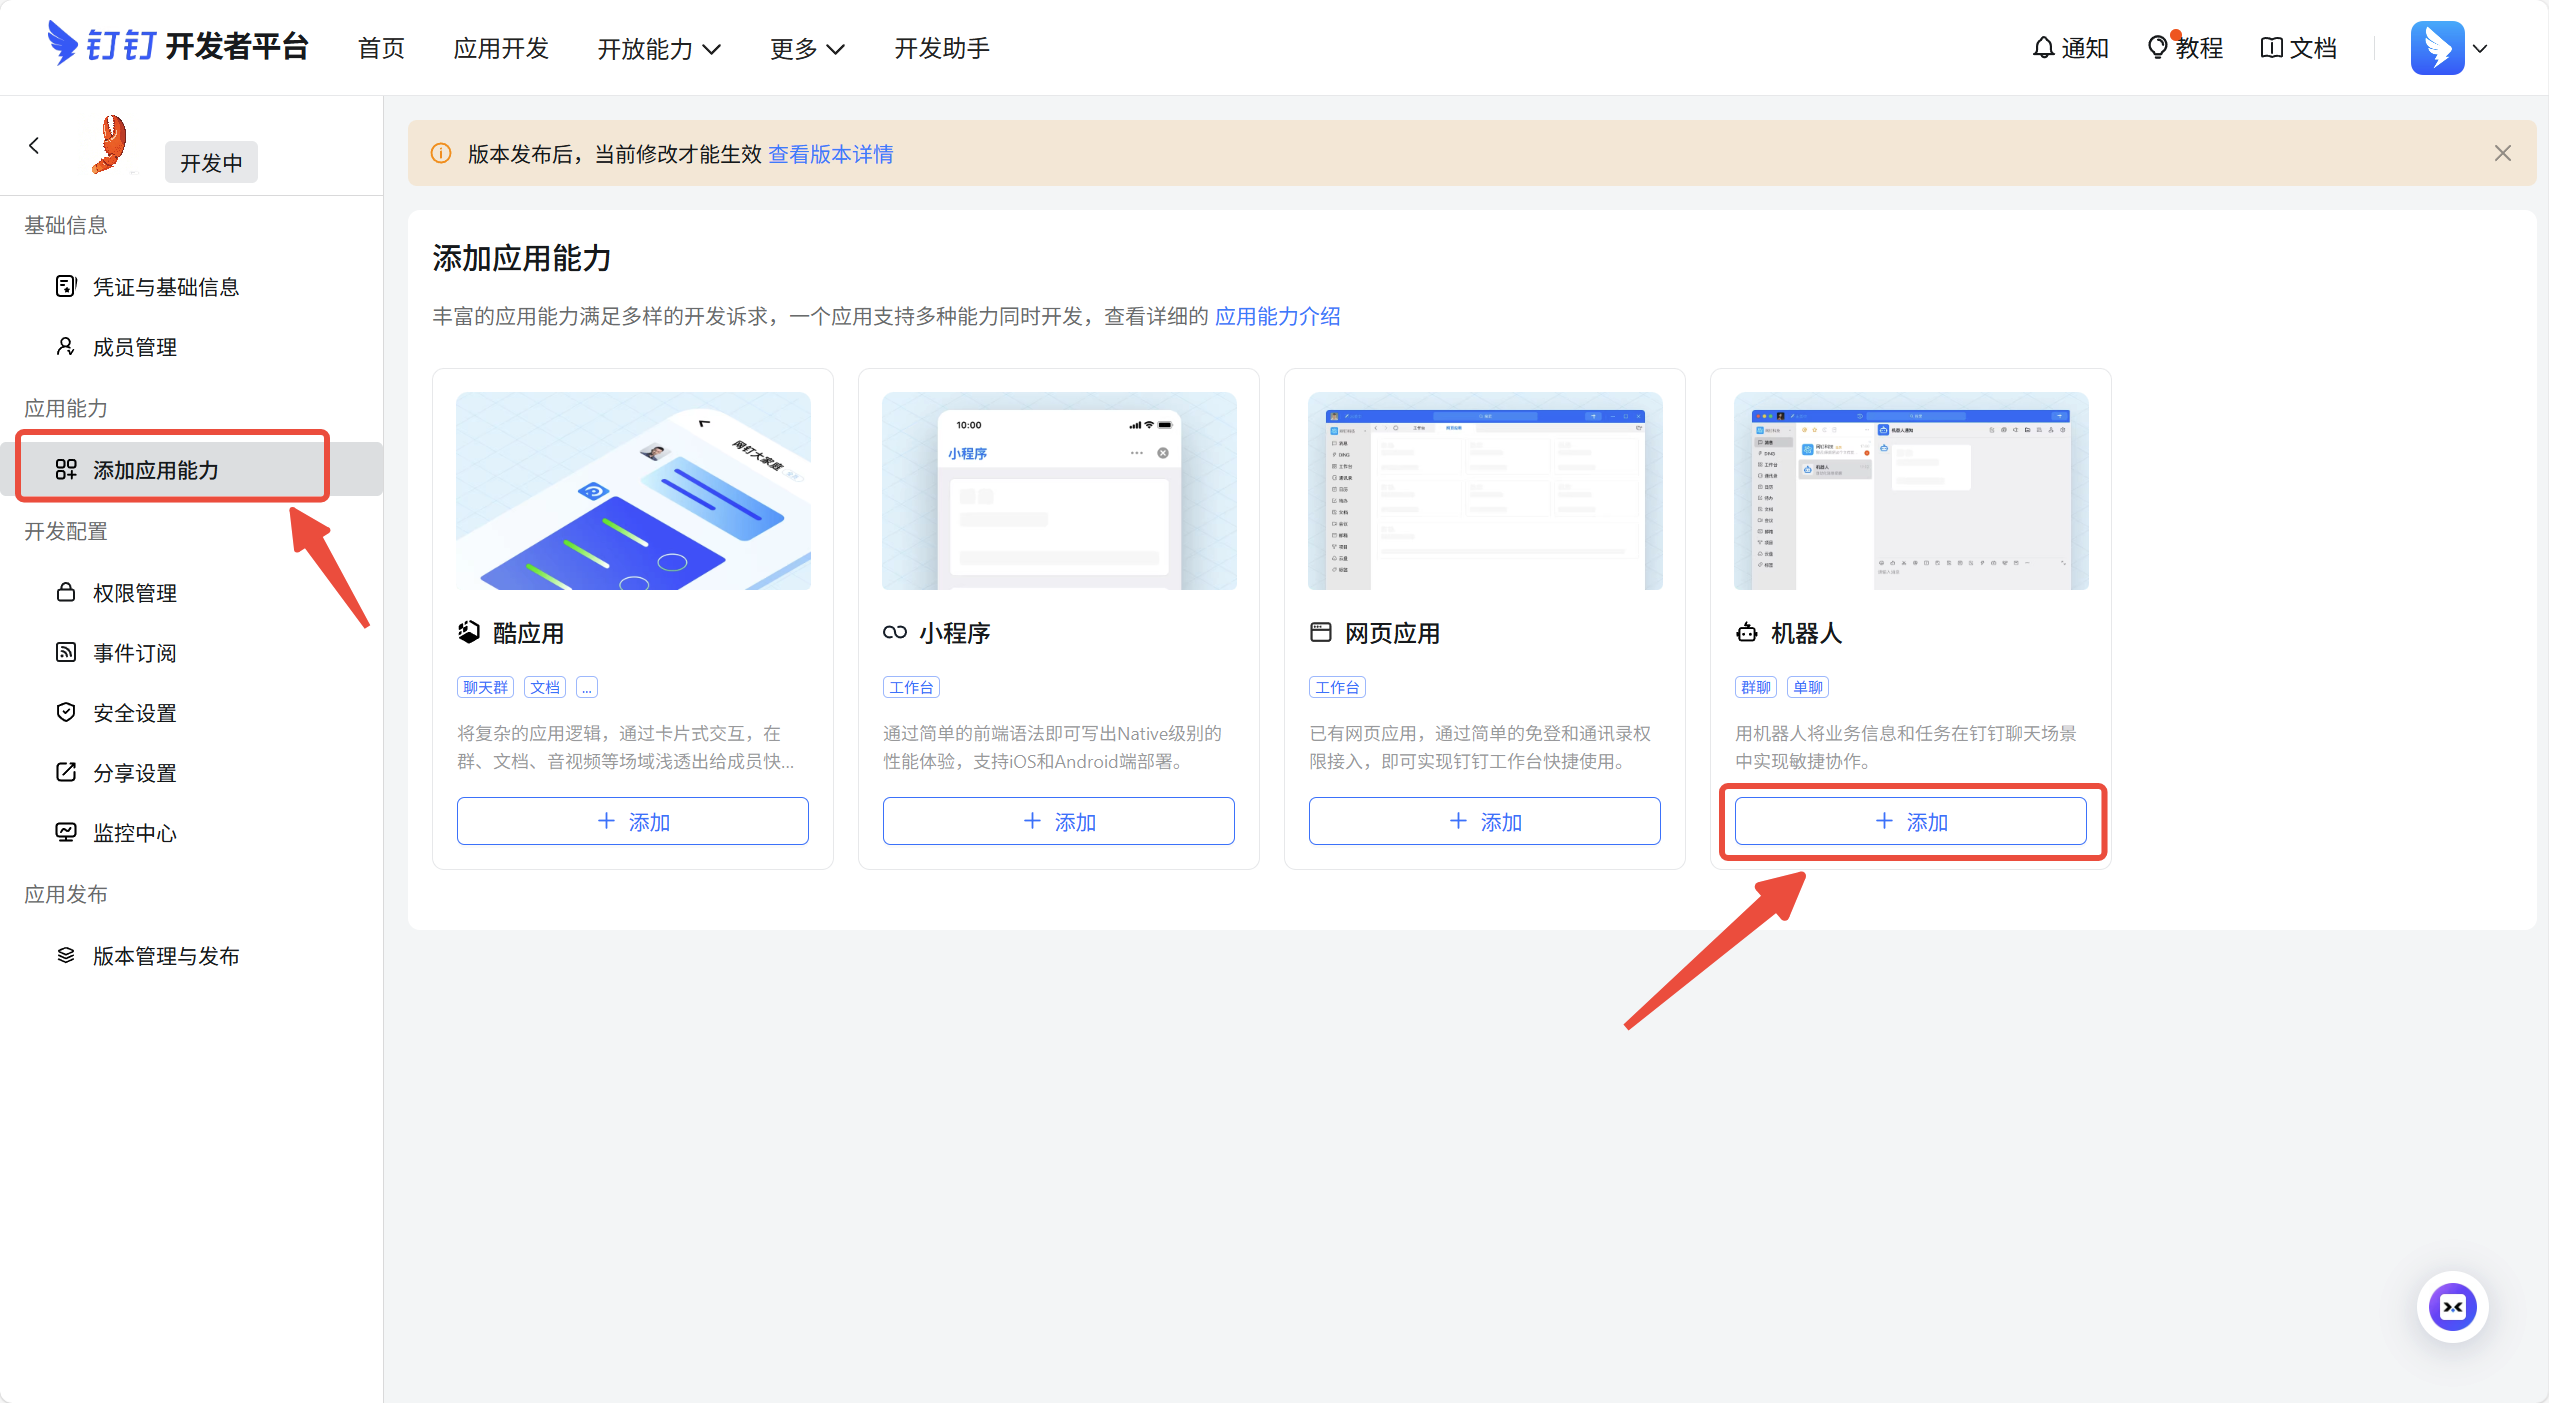Open the monitoring center sidebar item
The width and height of the screenshot is (2549, 1403).
[x=134, y=833]
